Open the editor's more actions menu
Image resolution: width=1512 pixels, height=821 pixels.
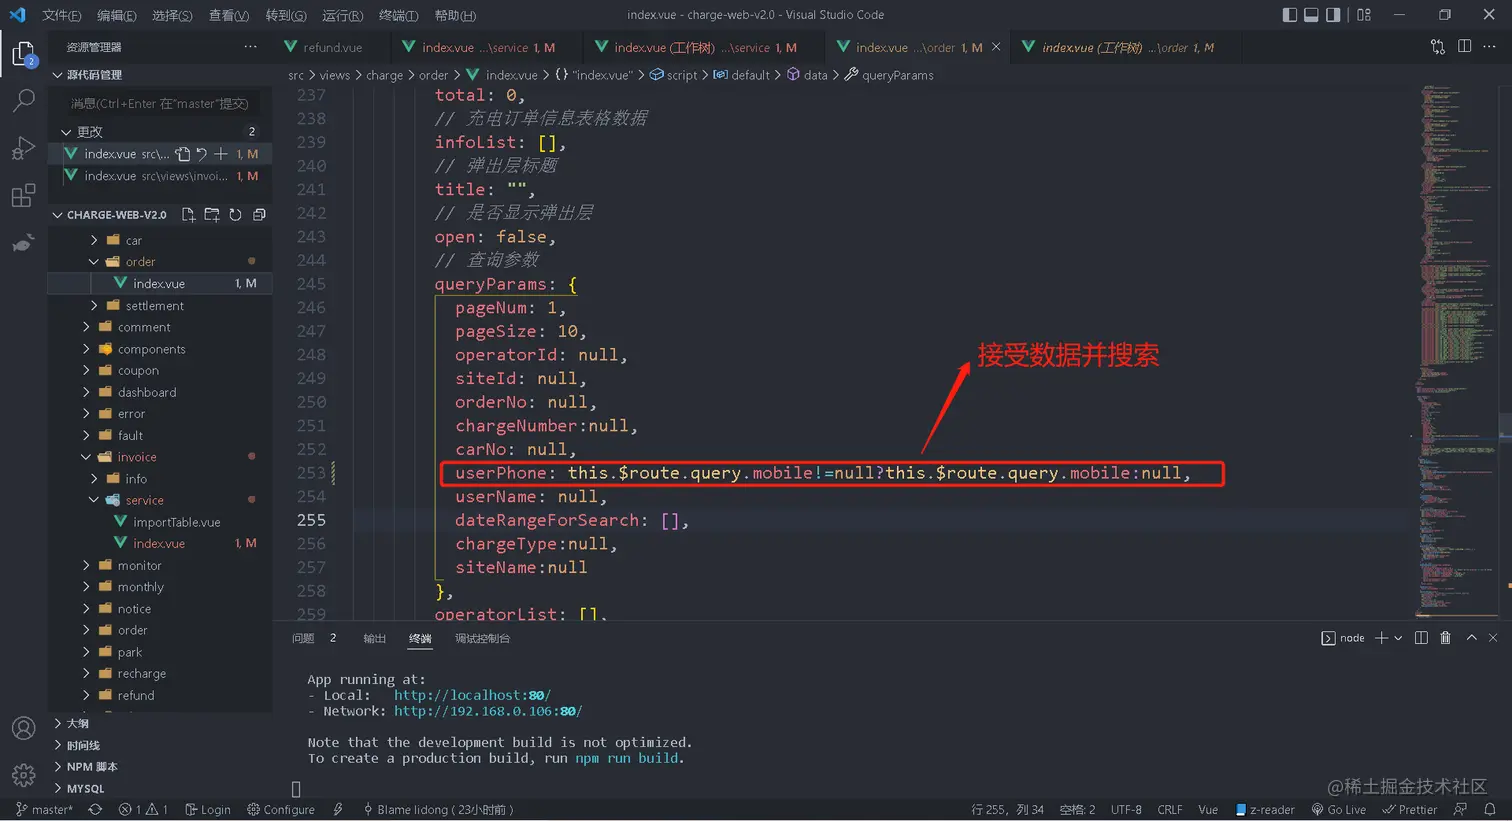1489,47
